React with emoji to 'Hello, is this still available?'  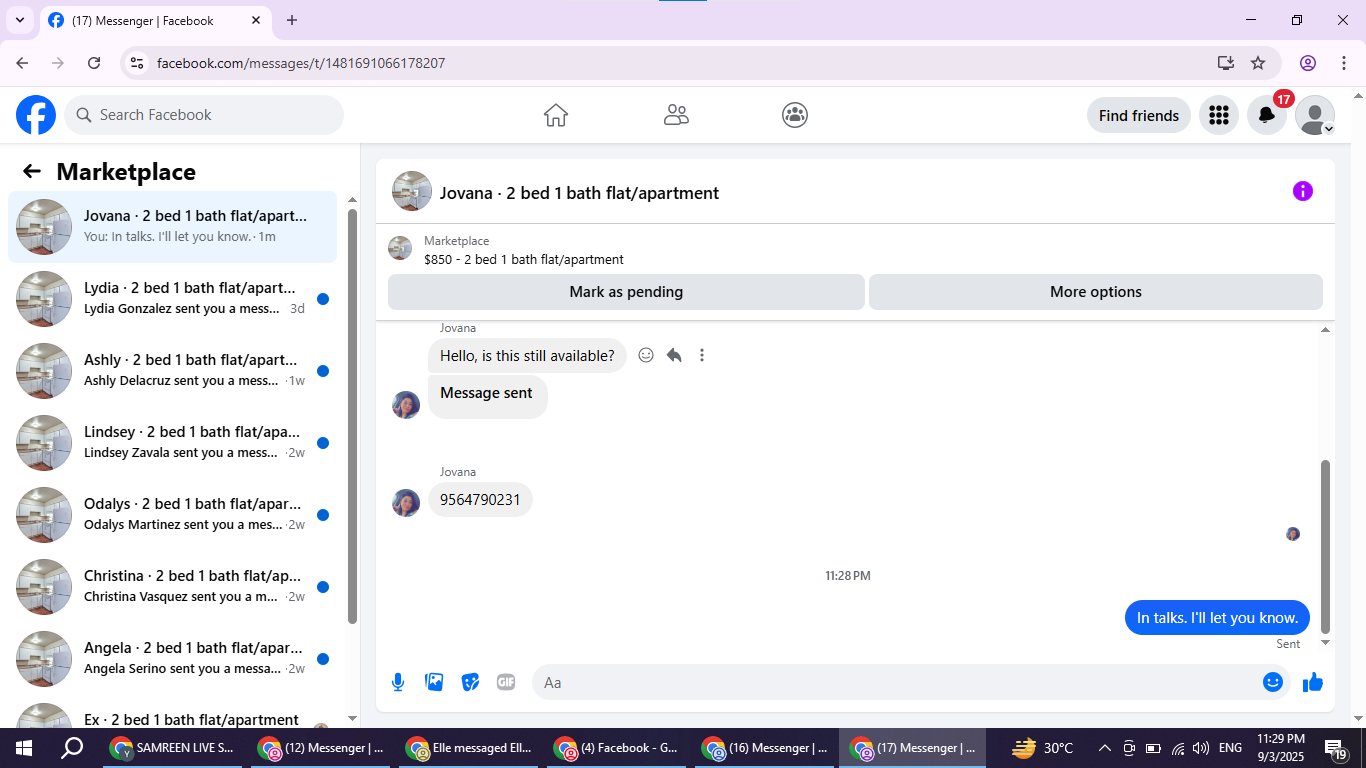click(x=646, y=355)
